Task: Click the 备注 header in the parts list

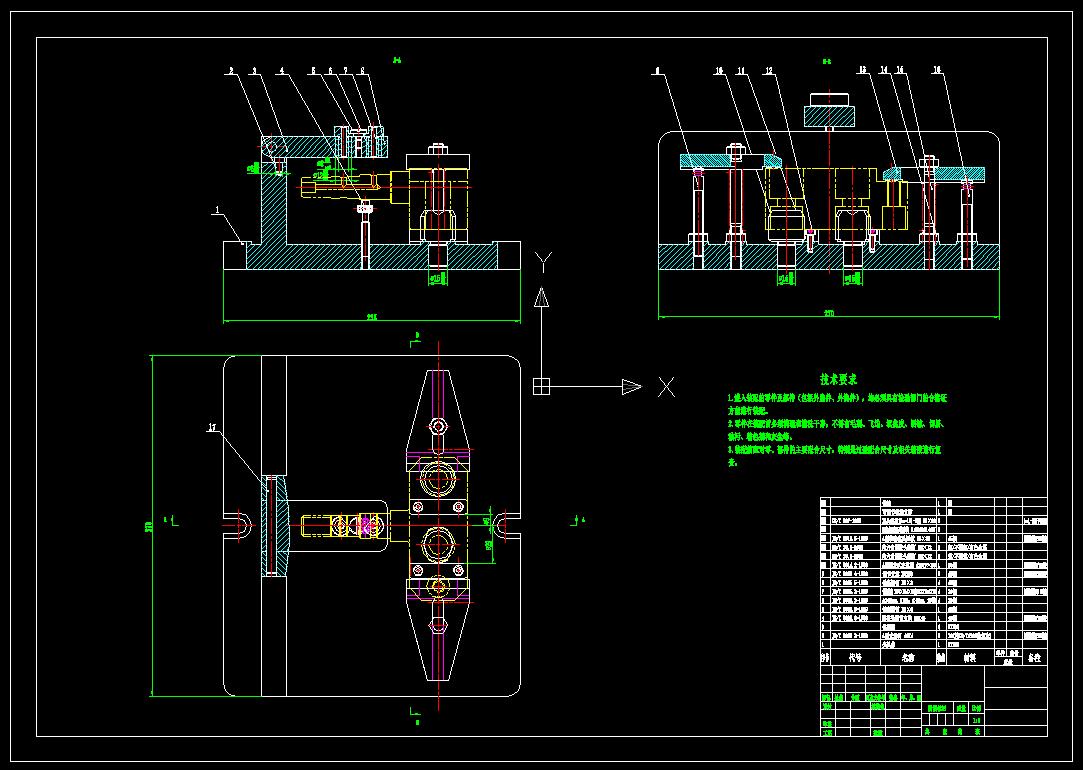Action: (1034, 658)
